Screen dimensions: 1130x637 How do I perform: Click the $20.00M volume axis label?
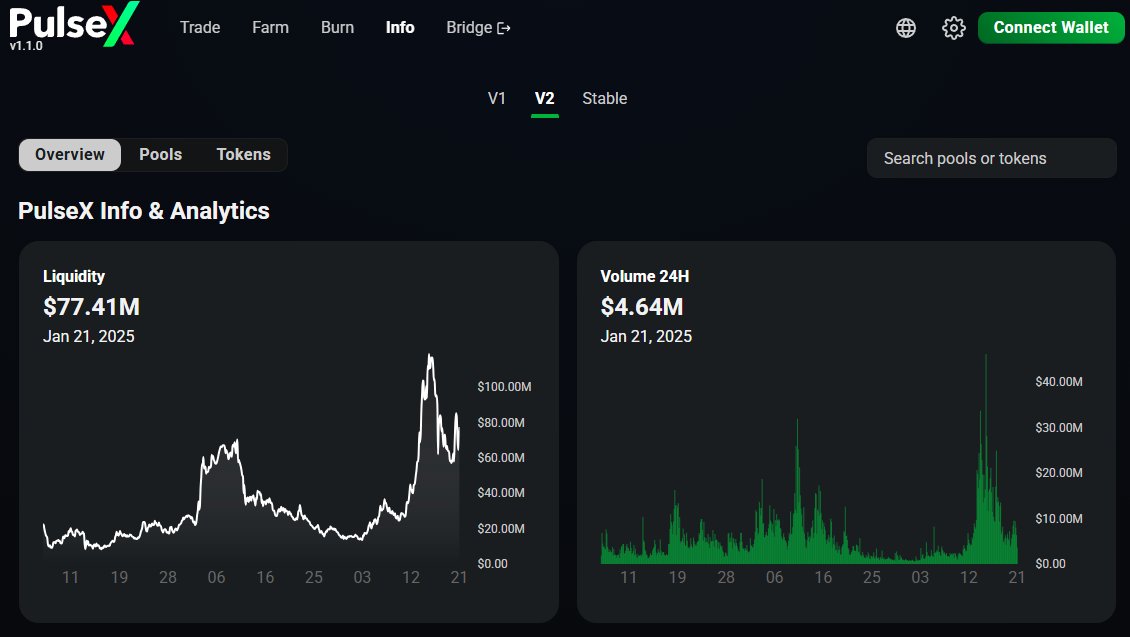pos(1059,473)
